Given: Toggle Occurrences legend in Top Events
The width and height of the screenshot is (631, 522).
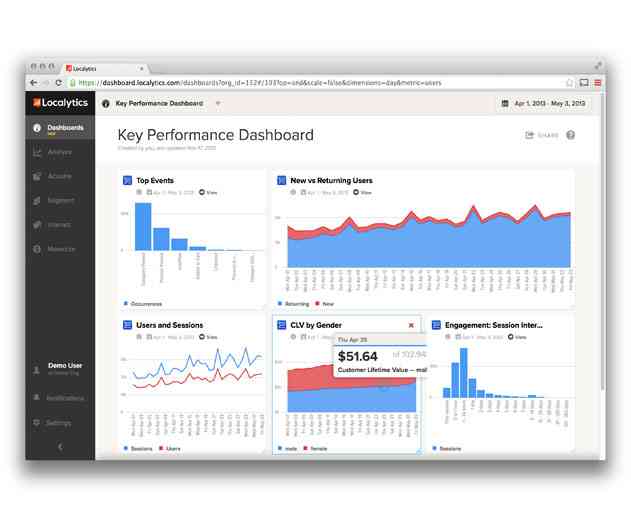Looking at the screenshot, I should (143, 304).
